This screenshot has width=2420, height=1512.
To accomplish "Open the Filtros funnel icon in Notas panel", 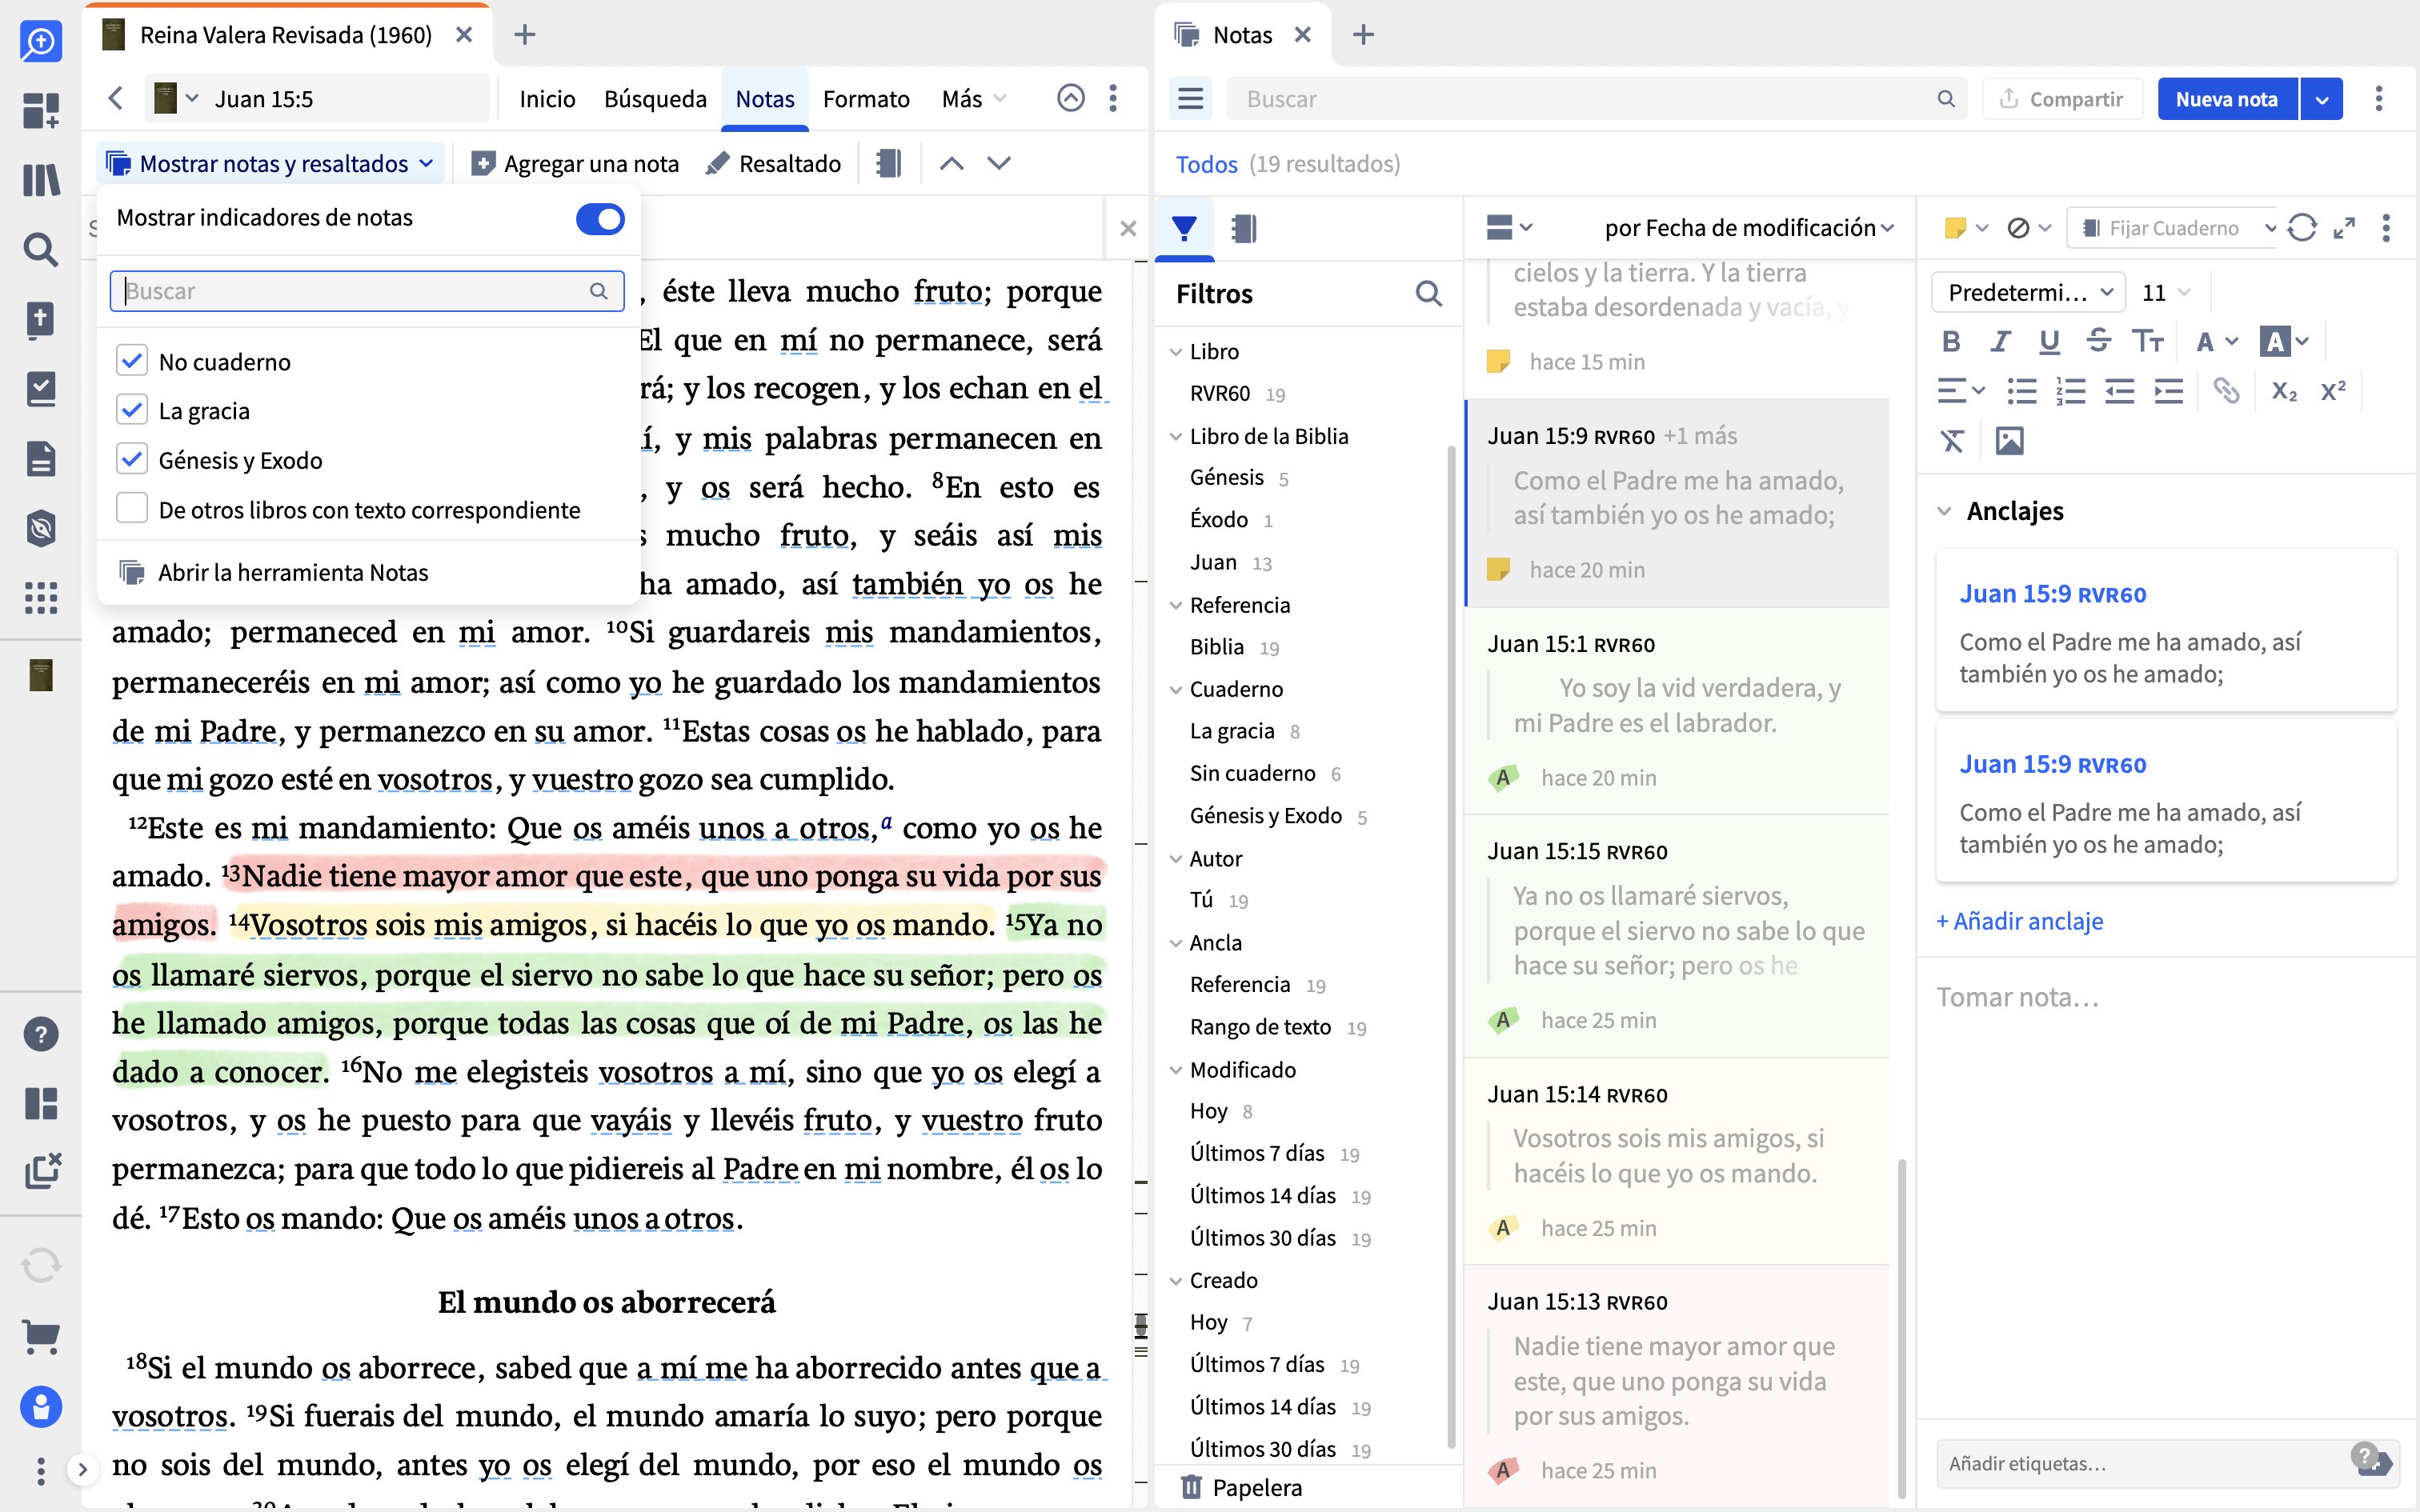I will [1184, 228].
